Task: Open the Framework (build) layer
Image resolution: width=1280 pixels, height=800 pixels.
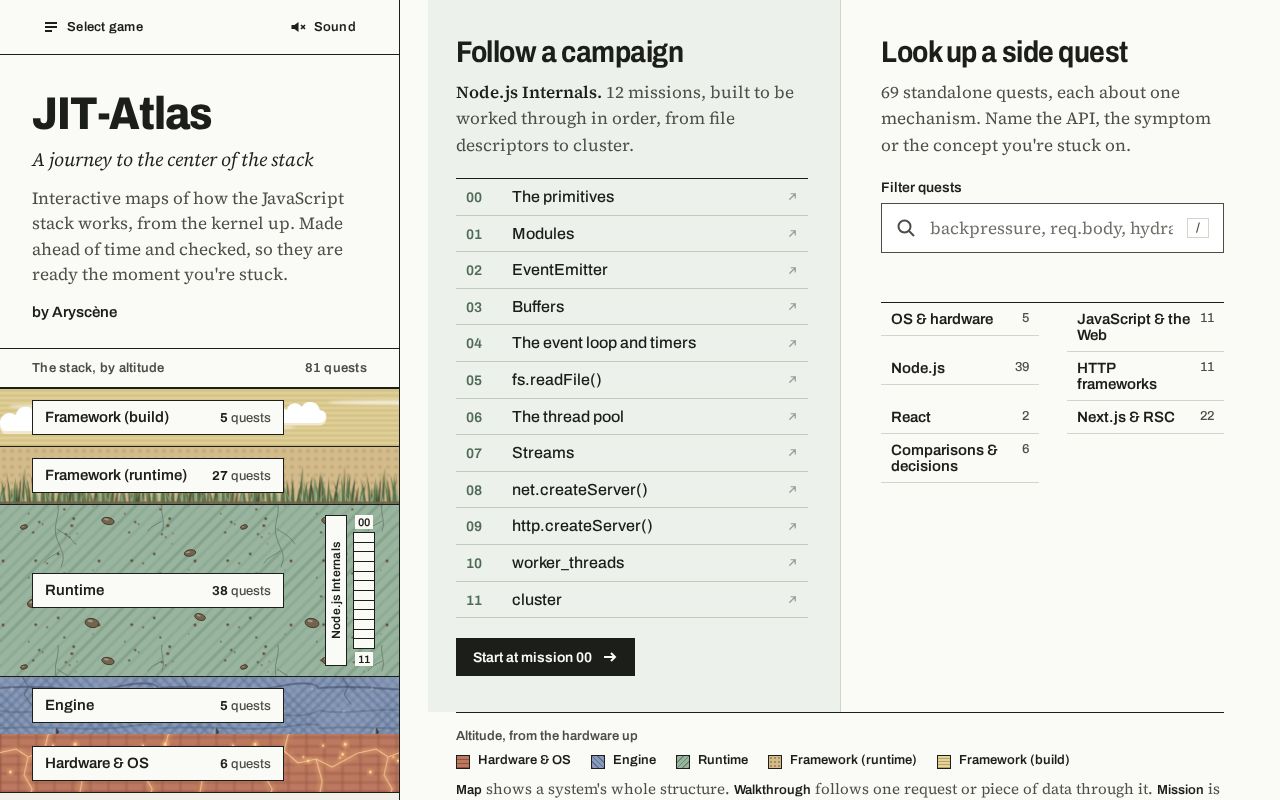Action: click(x=158, y=417)
